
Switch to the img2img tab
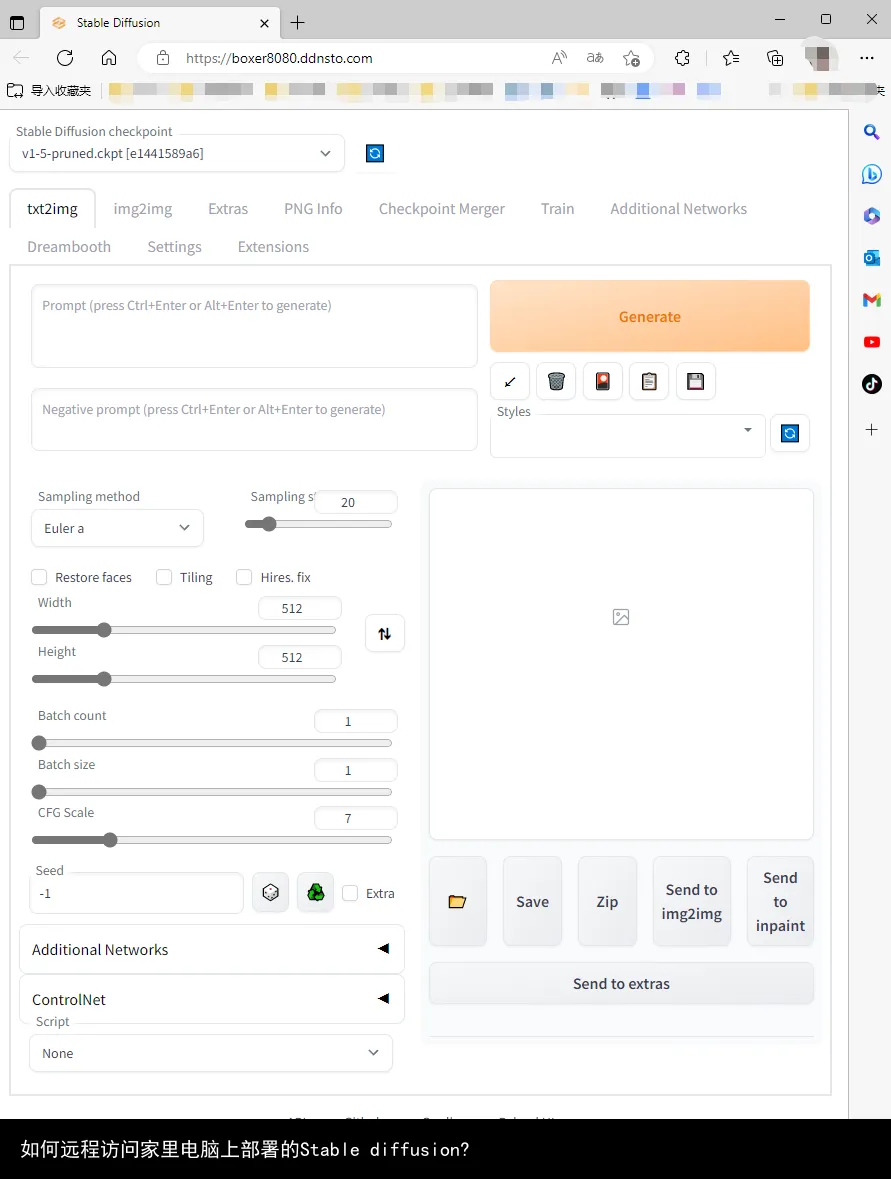(x=142, y=209)
